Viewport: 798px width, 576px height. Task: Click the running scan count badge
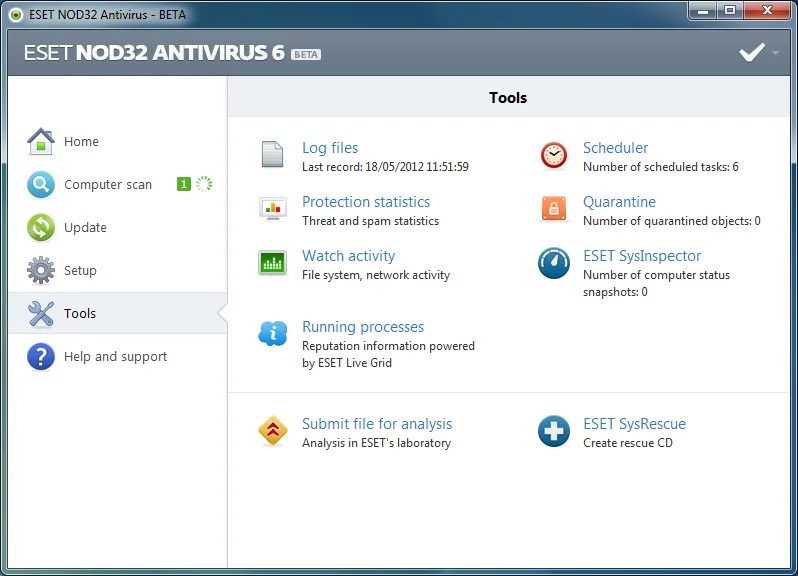tap(184, 184)
